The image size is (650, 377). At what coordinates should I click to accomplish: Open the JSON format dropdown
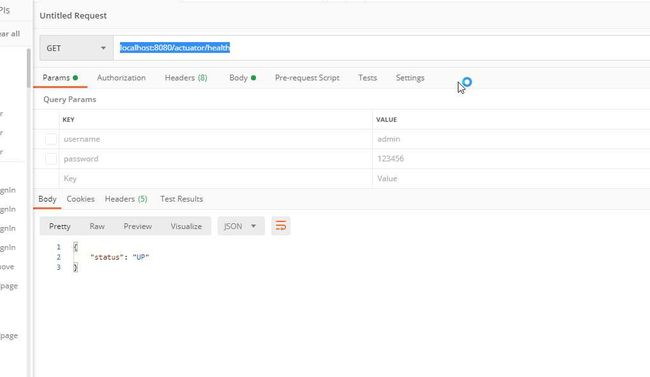241,226
